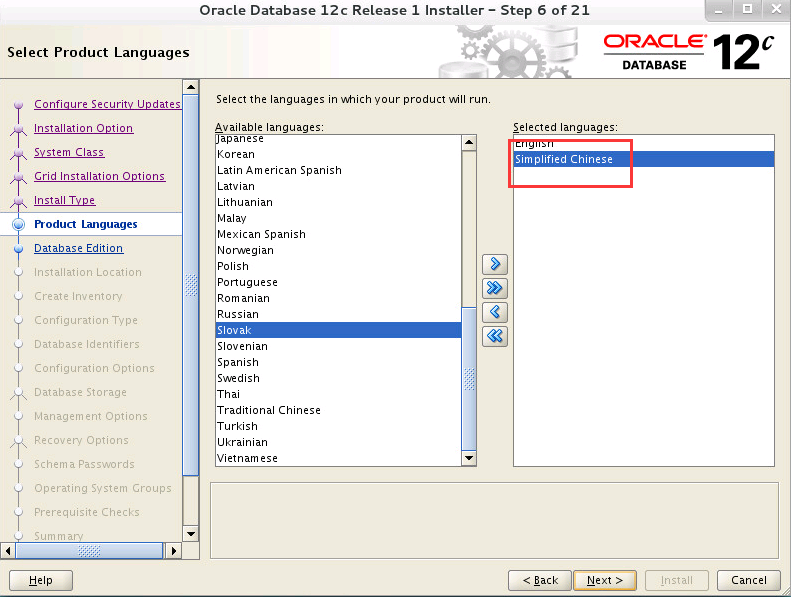Add all languages with double right arrow
The width and height of the screenshot is (791, 597).
pyautogui.click(x=495, y=288)
